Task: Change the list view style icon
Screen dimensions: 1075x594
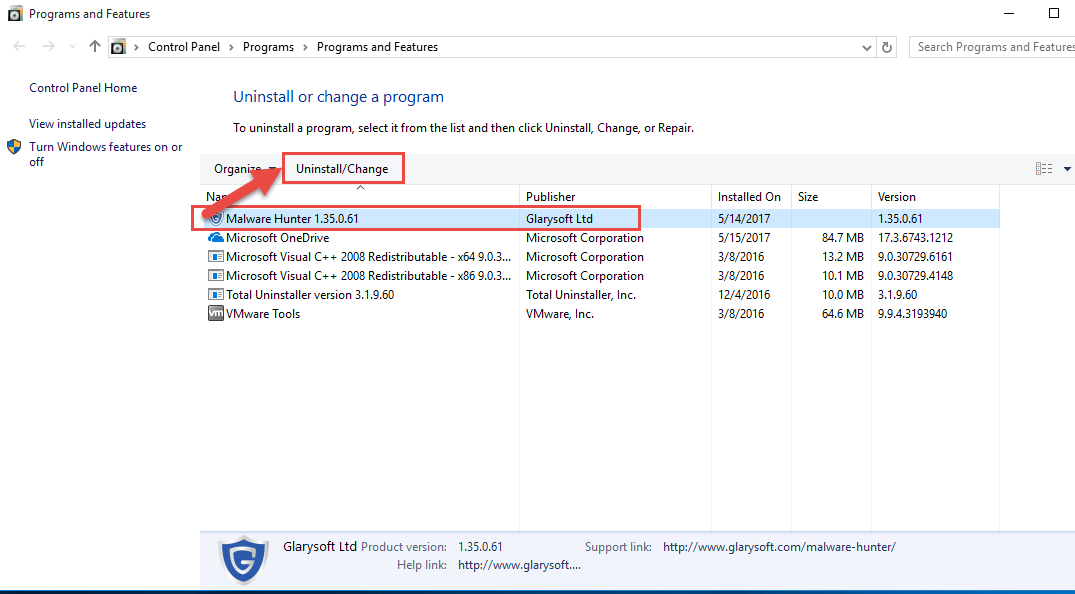Action: 1043,169
